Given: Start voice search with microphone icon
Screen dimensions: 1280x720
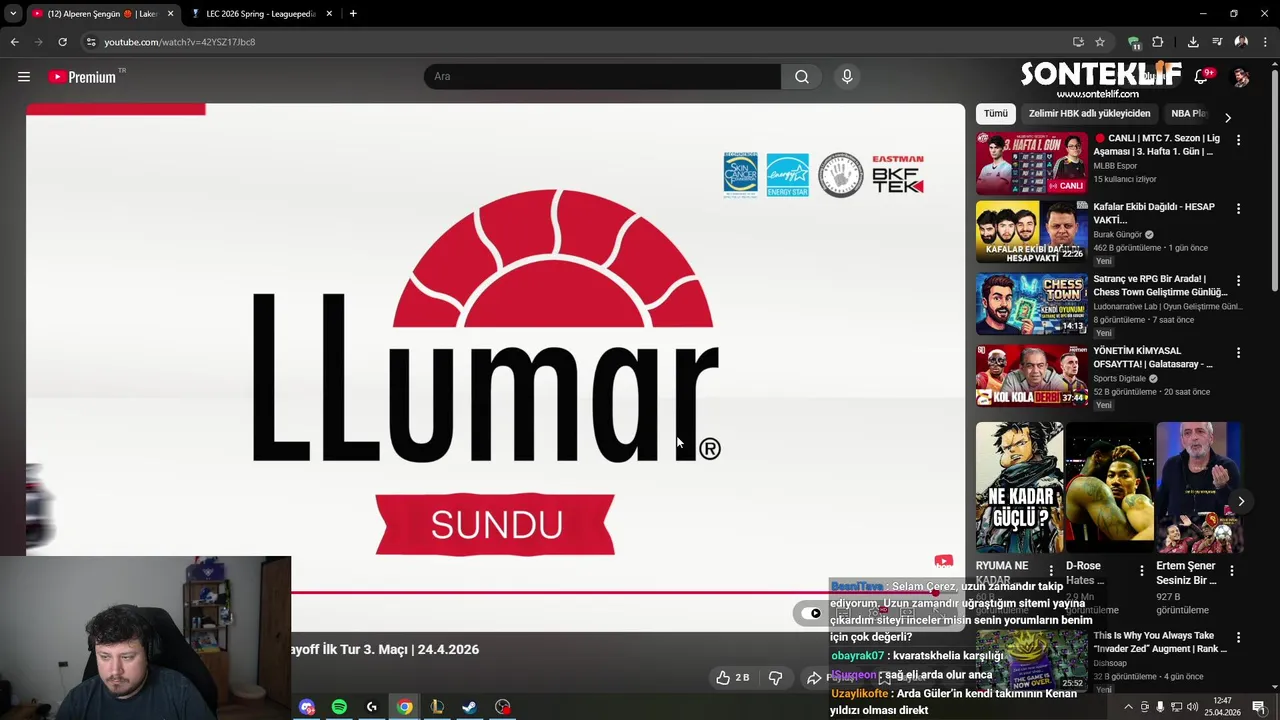Looking at the screenshot, I should click(x=847, y=77).
